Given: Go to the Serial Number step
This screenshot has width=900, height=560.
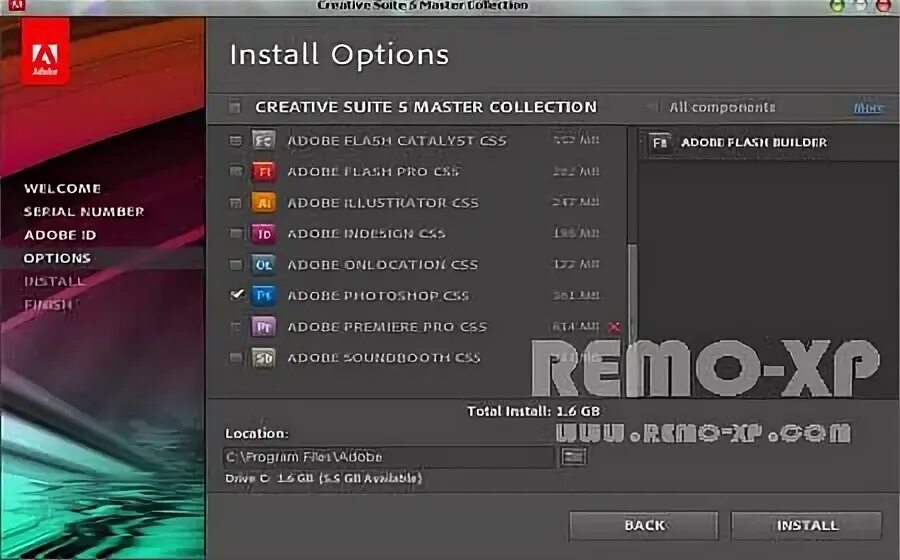Looking at the screenshot, I should [84, 211].
